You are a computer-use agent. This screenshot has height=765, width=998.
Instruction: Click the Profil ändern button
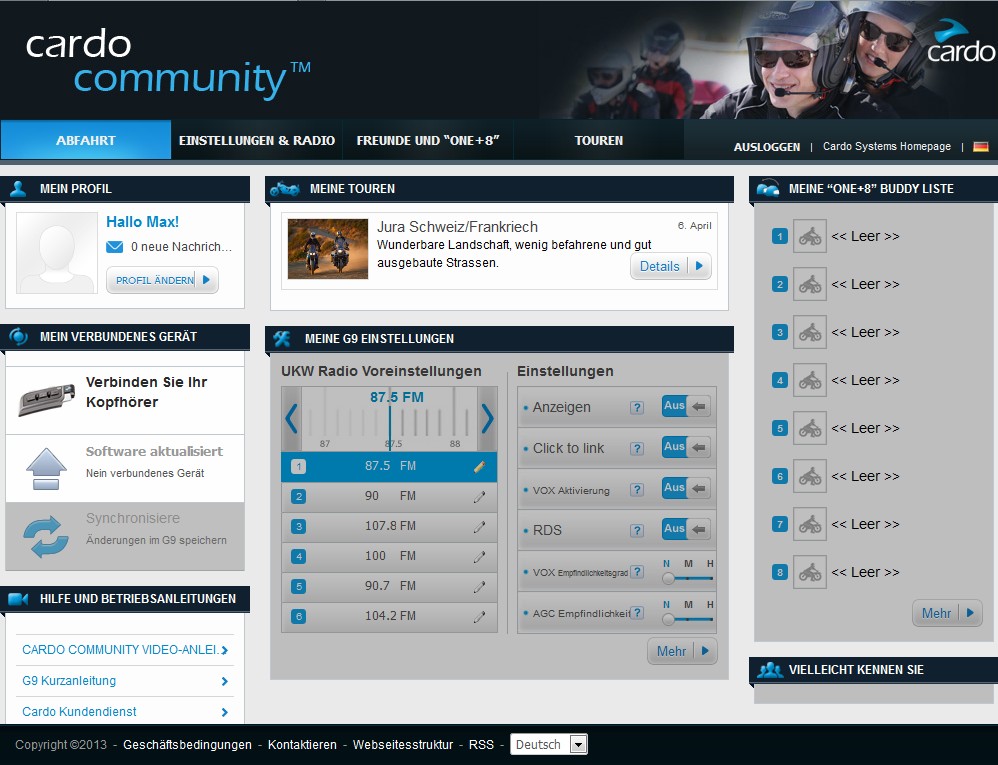162,280
